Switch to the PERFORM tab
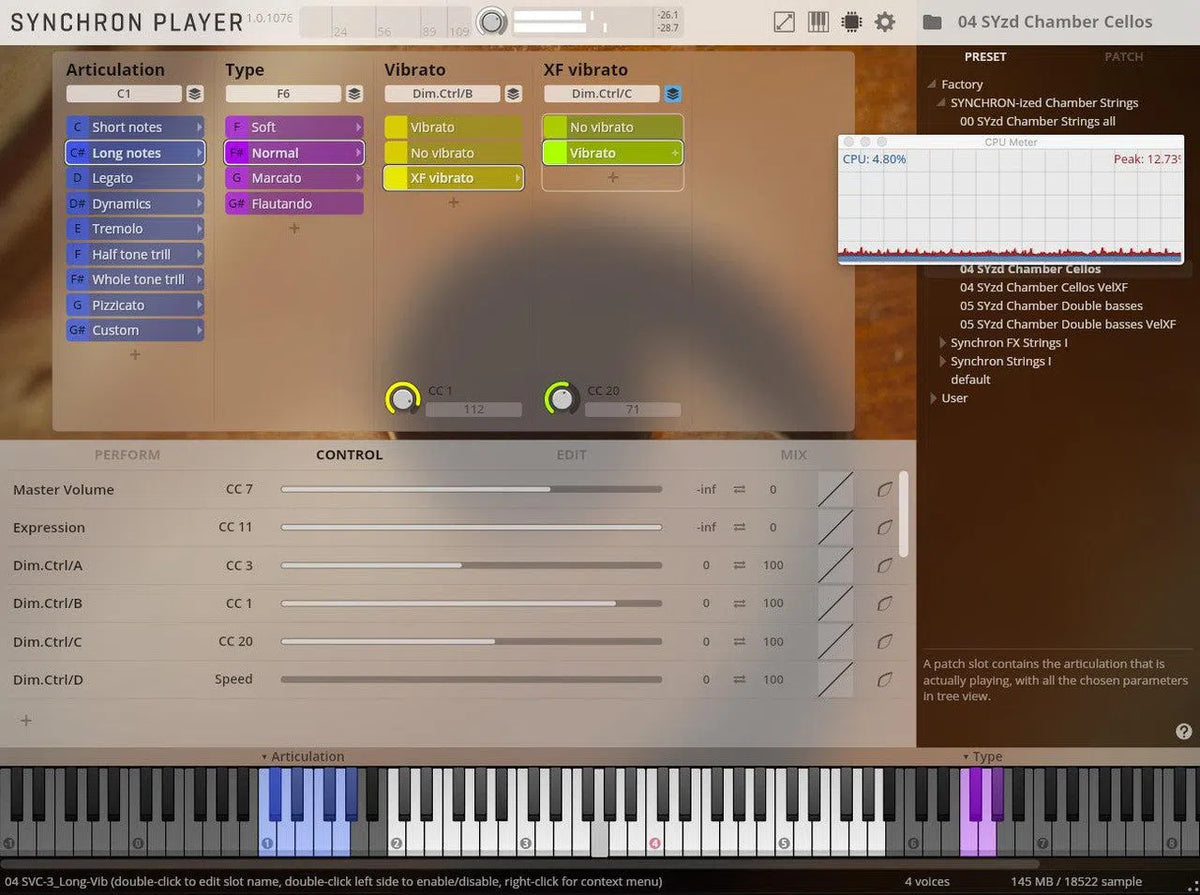 tap(127, 455)
